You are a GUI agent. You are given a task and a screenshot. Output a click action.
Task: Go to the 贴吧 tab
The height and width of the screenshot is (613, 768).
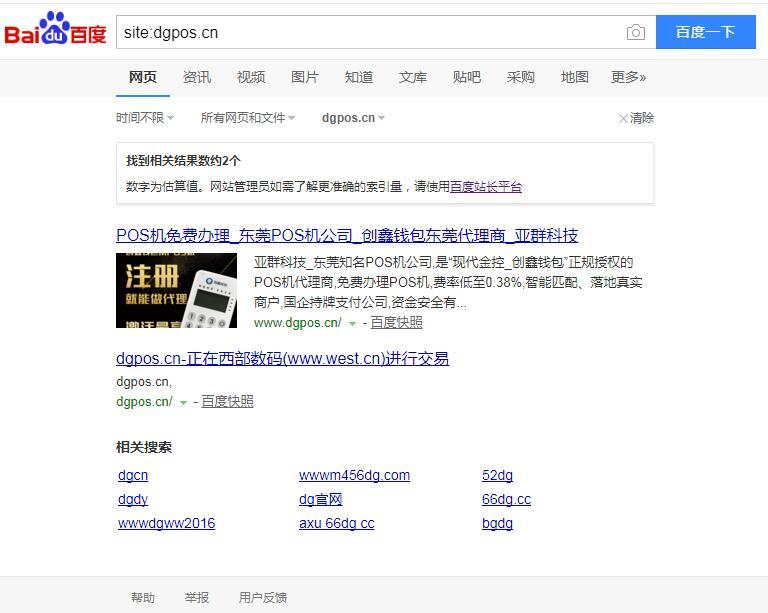click(466, 77)
